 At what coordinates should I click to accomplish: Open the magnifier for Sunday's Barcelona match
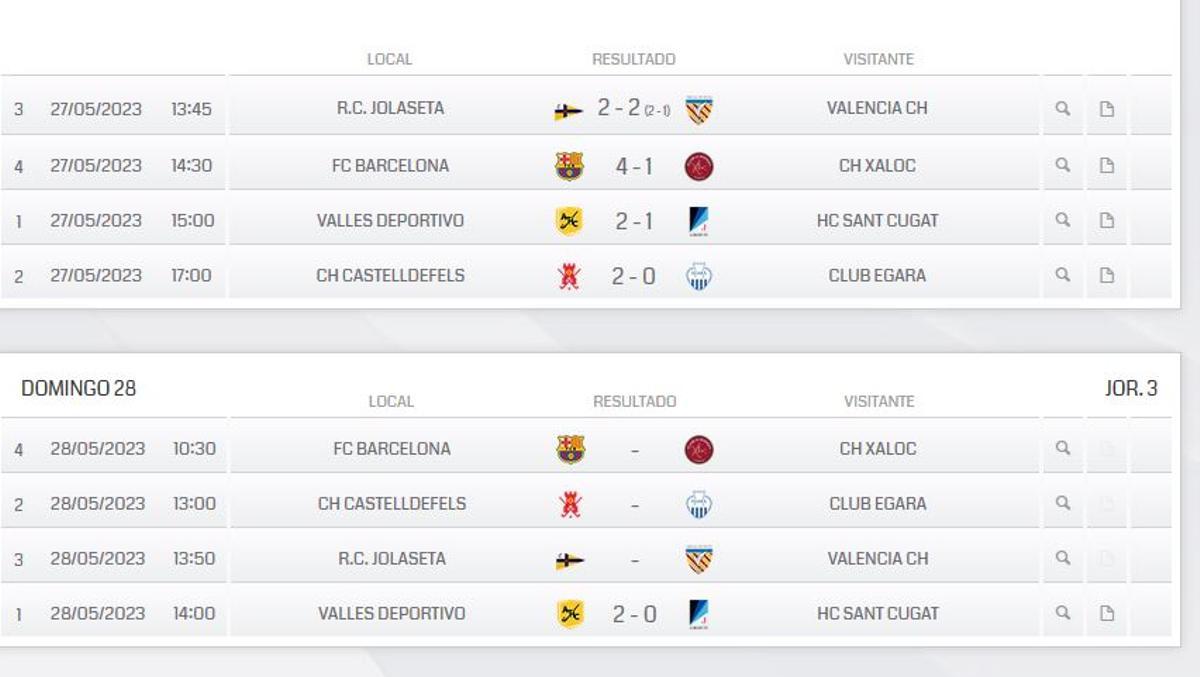pyautogui.click(x=1062, y=449)
